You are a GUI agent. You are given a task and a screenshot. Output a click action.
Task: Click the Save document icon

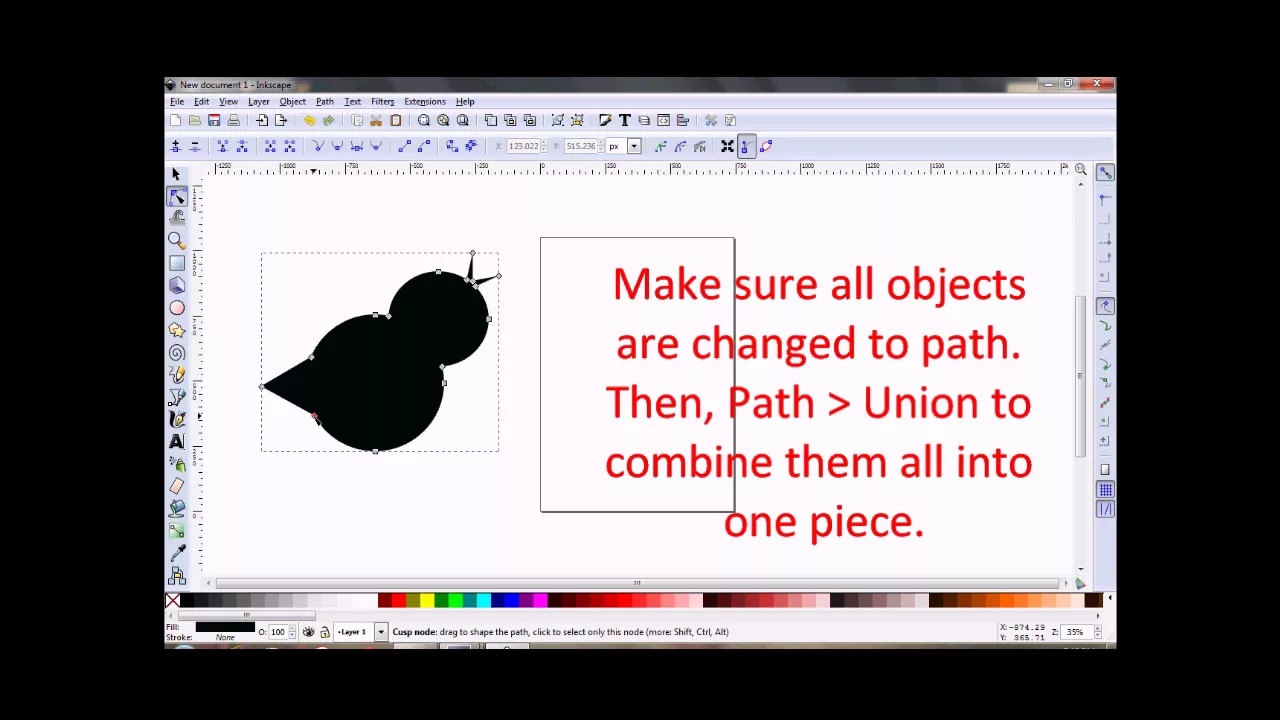214,120
